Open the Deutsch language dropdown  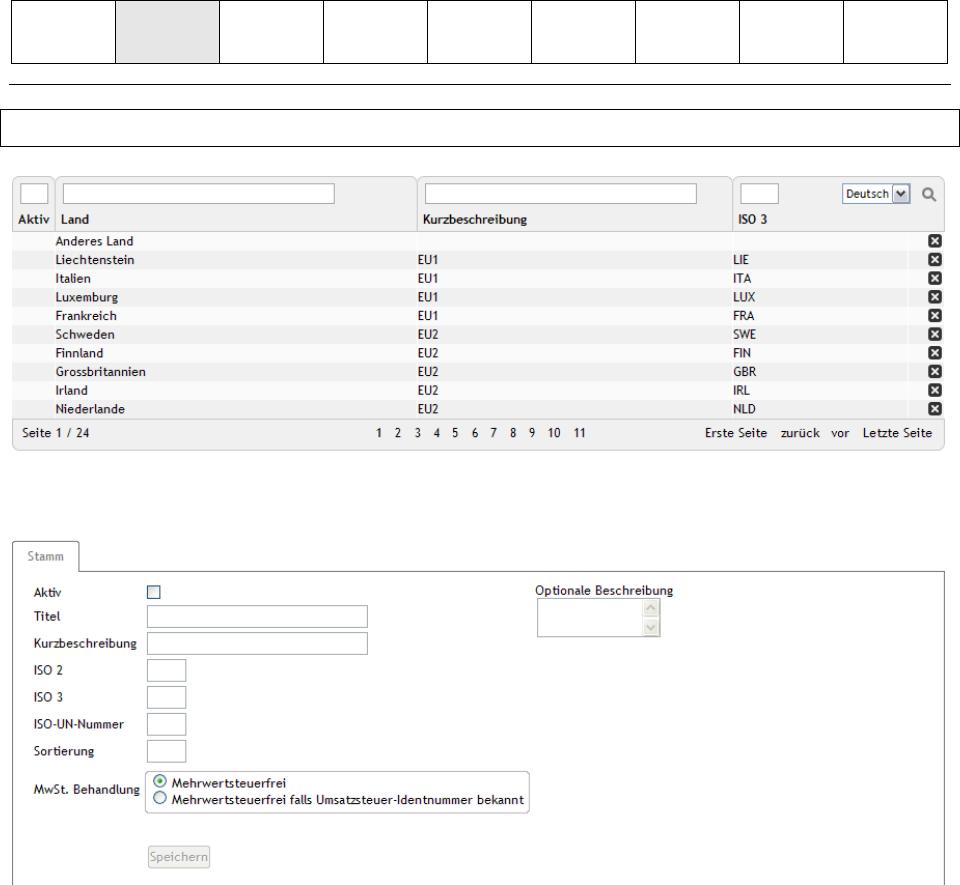(876, 194)
